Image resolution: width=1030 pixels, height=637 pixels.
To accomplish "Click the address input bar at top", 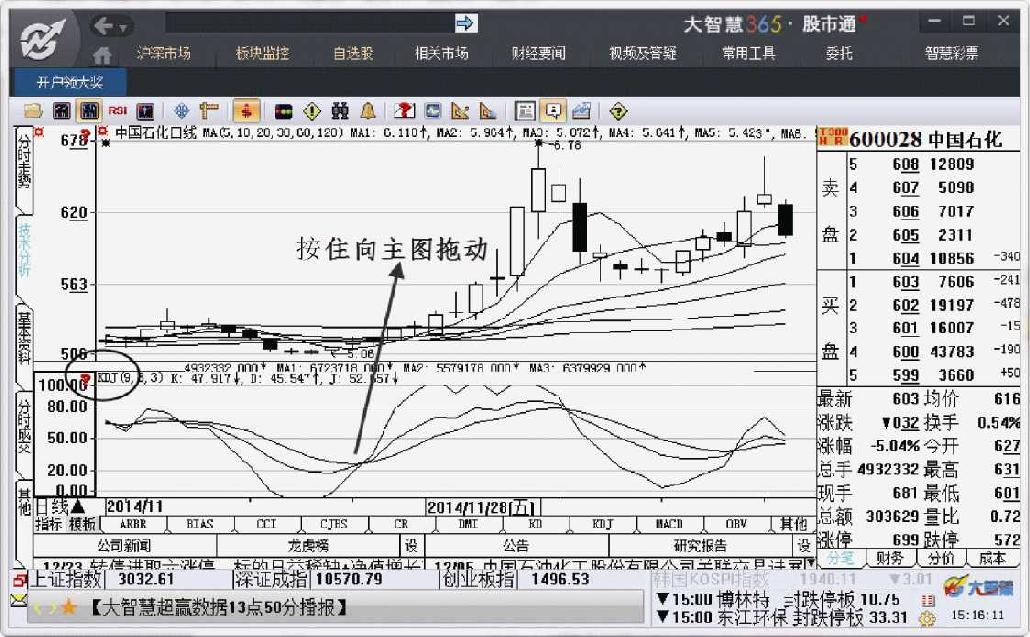I will click(x=309, y=22).
